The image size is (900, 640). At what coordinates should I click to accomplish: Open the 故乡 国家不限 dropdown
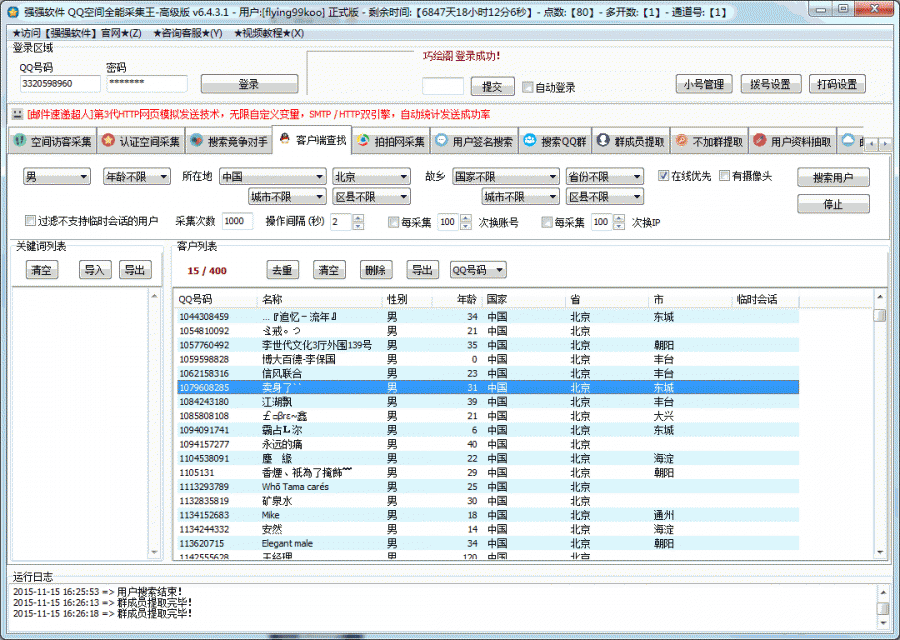tap(506, 176)
